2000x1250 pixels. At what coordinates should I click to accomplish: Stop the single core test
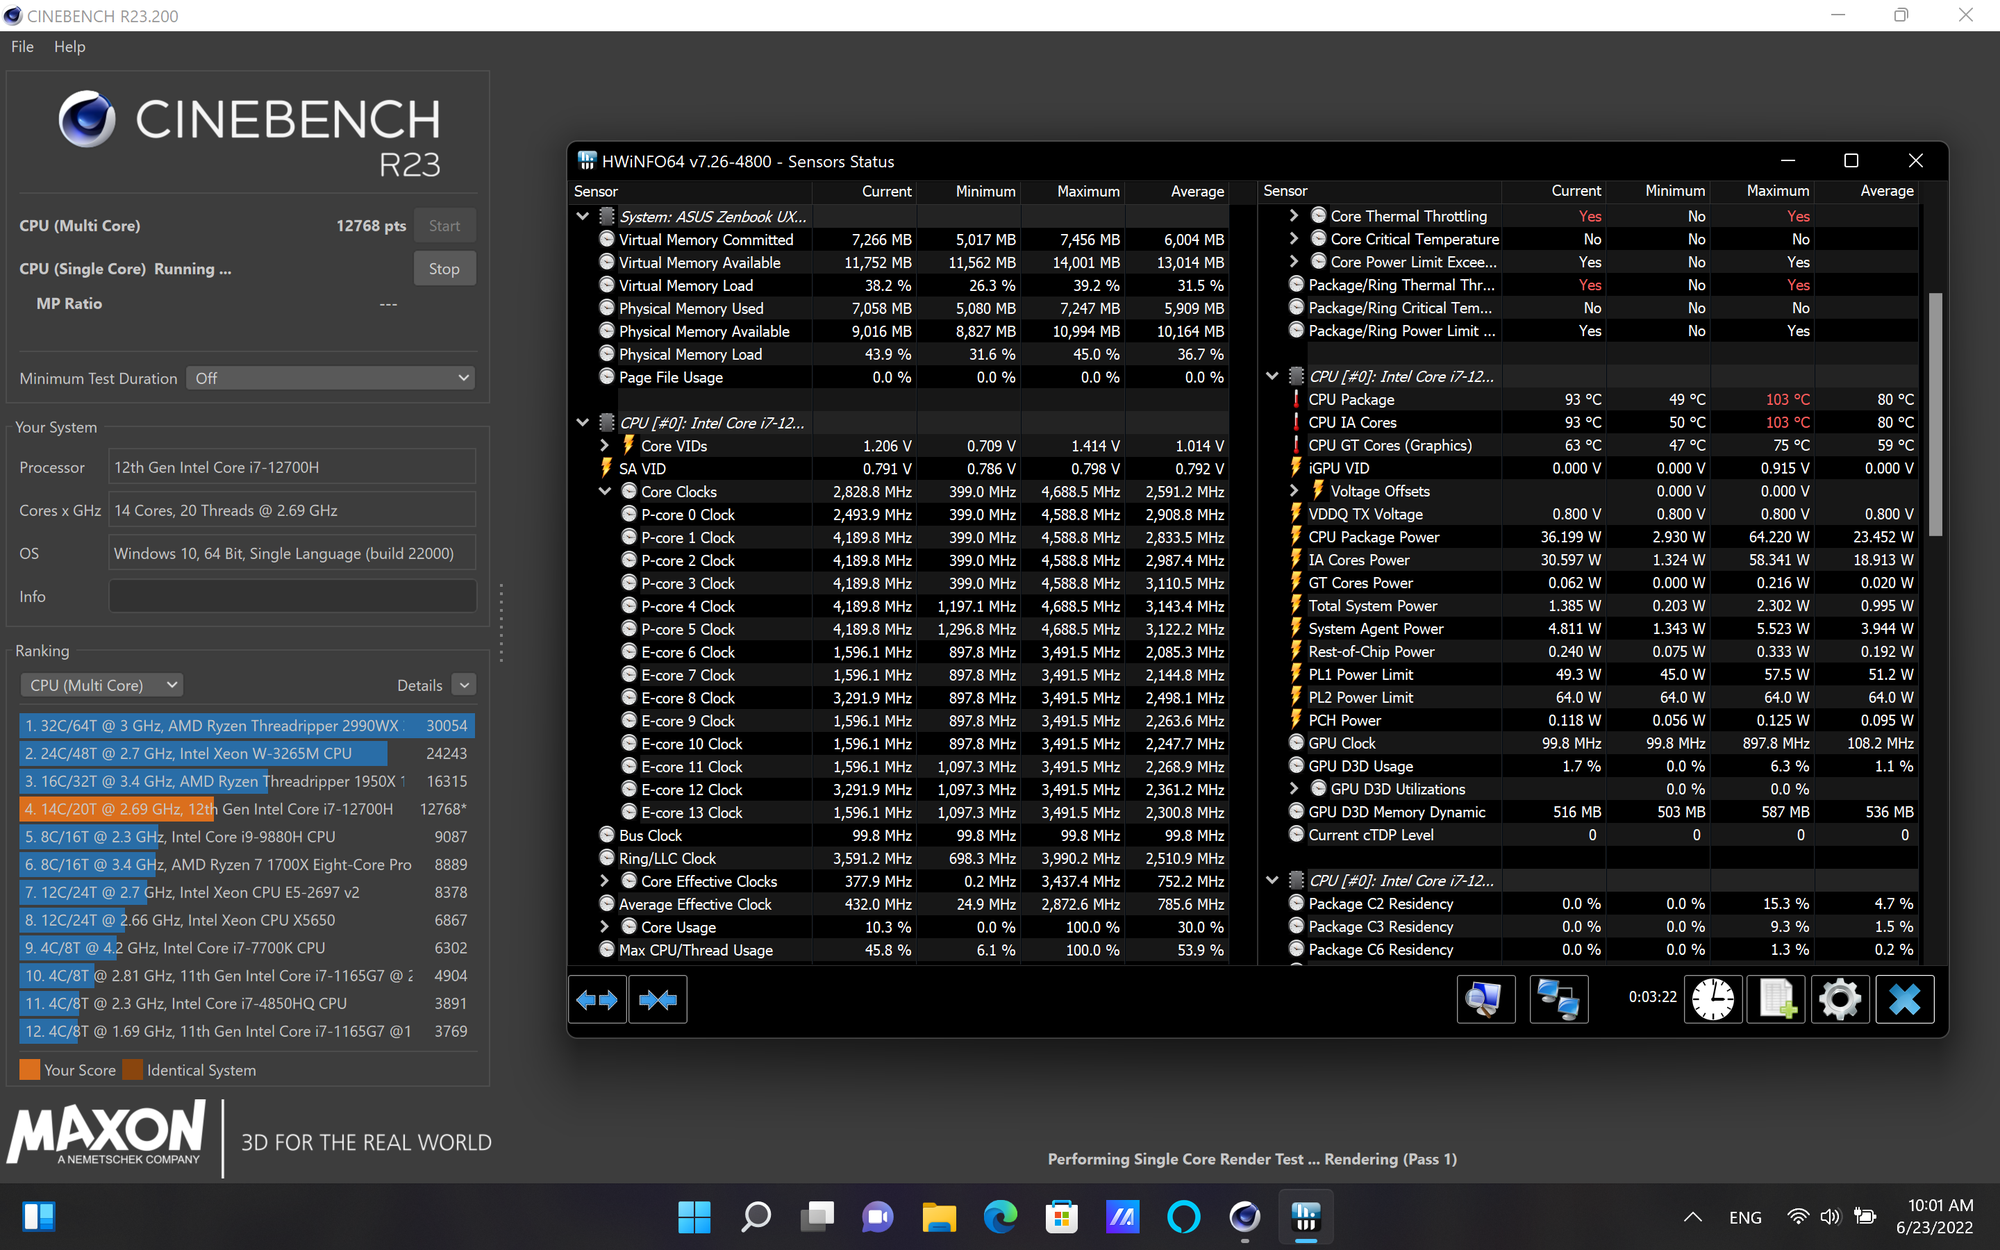[x=444, y=269]
